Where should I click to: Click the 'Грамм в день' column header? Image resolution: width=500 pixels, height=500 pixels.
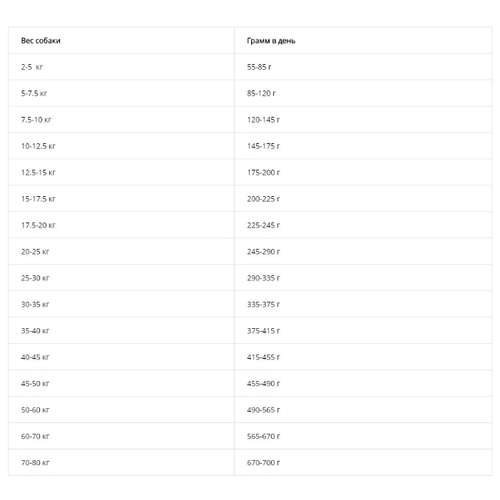click(363, 40)
